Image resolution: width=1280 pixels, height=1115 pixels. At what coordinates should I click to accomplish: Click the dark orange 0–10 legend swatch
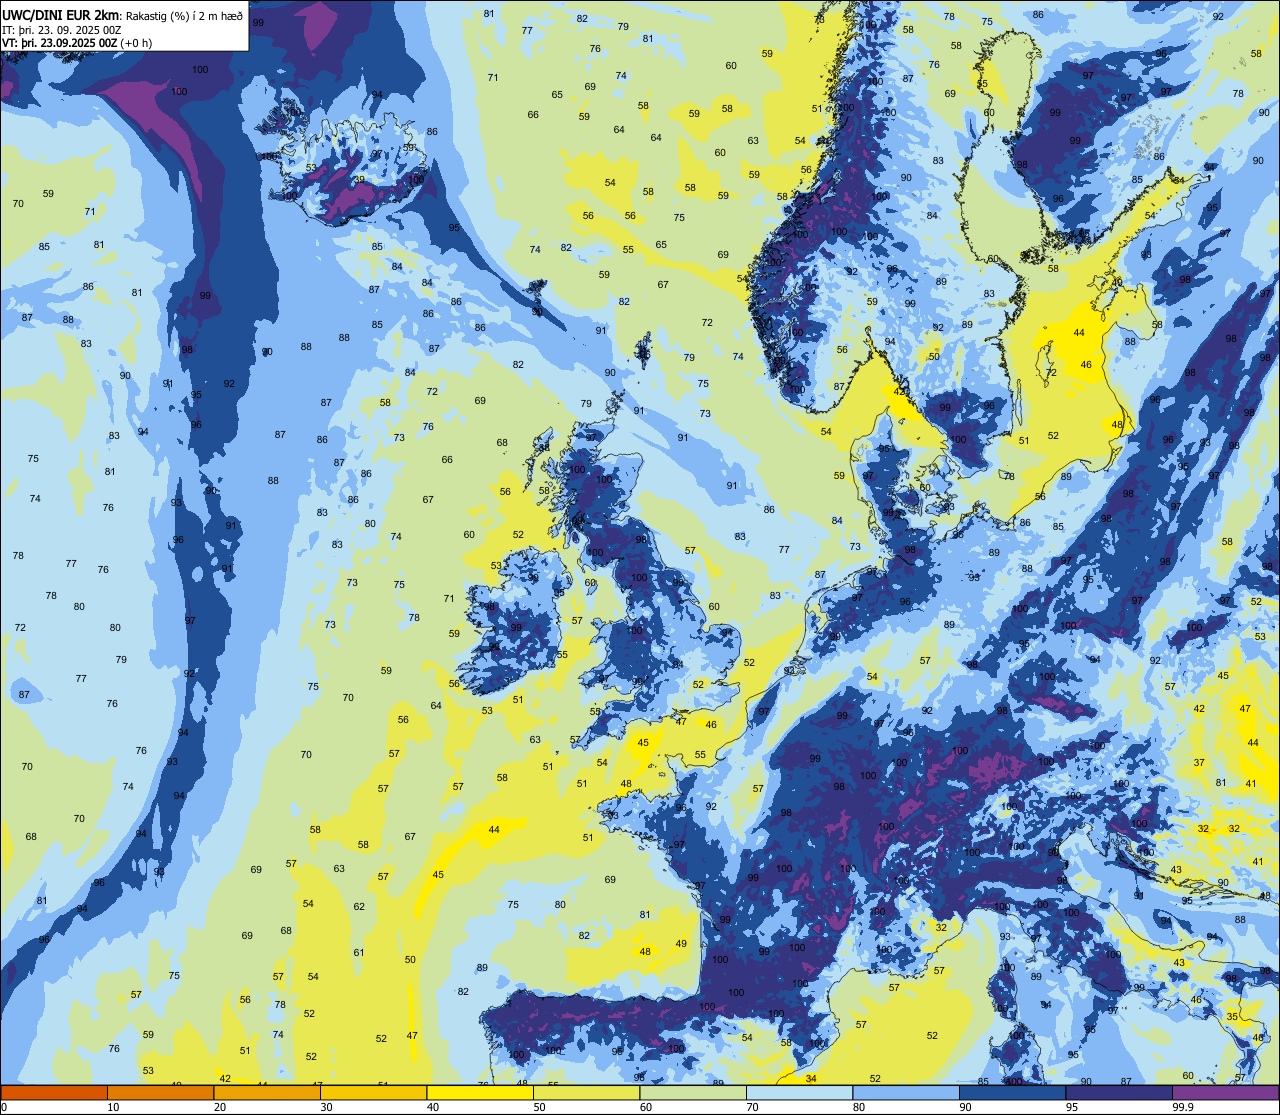[54, 1092]
